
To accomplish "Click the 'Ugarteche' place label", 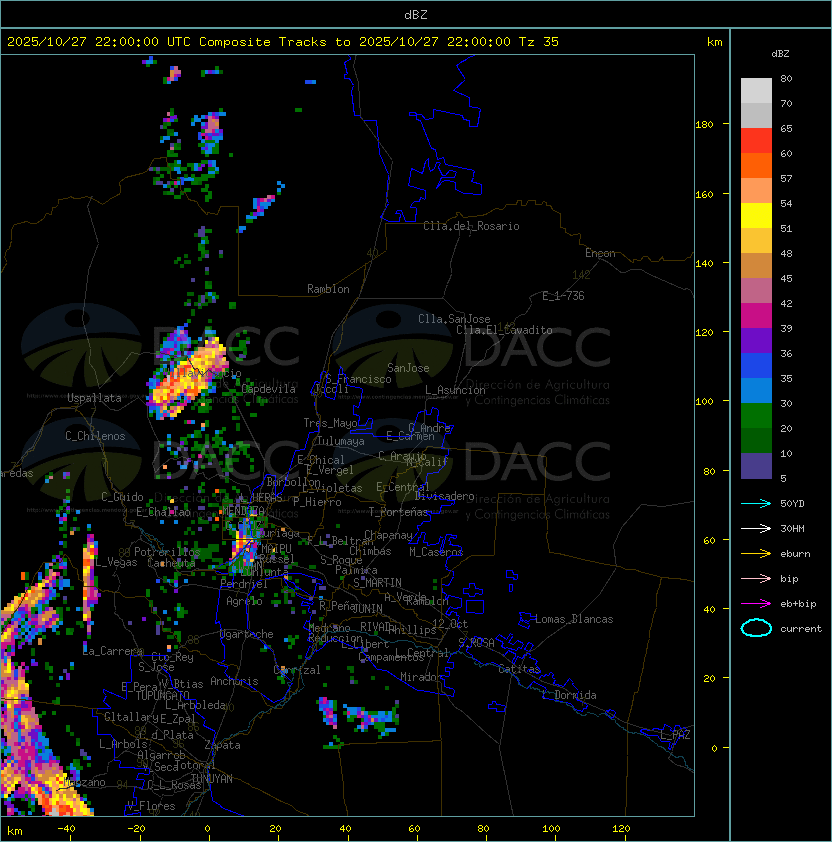I will 247,634.
